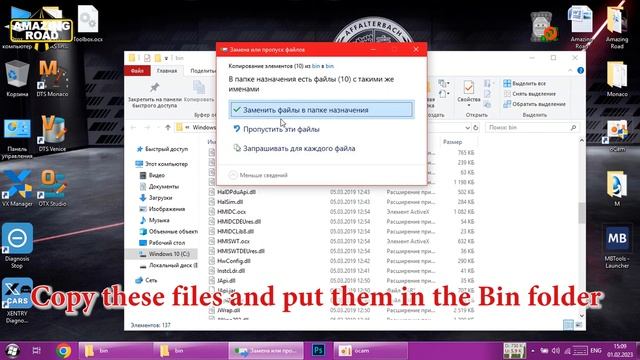640x360 pixels.
Task: Open the M file icon on the desktop
Action: coord(617,189)
